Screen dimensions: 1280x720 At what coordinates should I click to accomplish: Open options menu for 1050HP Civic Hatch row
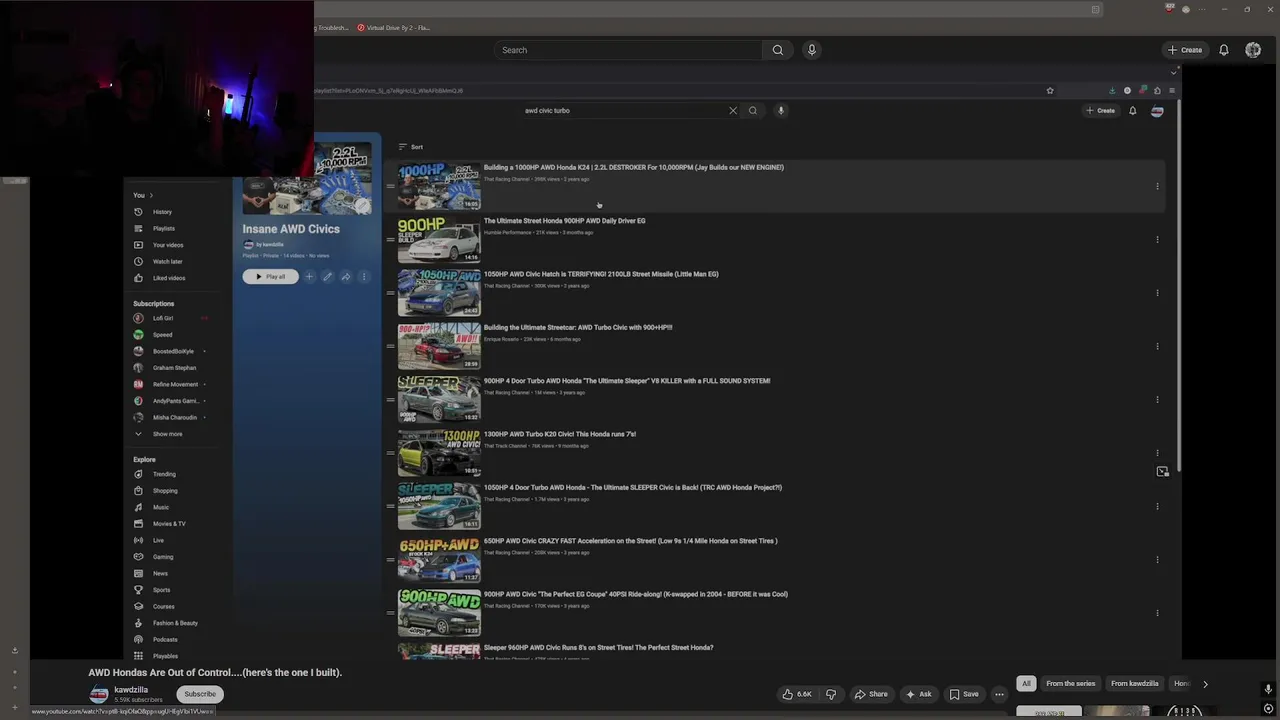click(1157, 293)
